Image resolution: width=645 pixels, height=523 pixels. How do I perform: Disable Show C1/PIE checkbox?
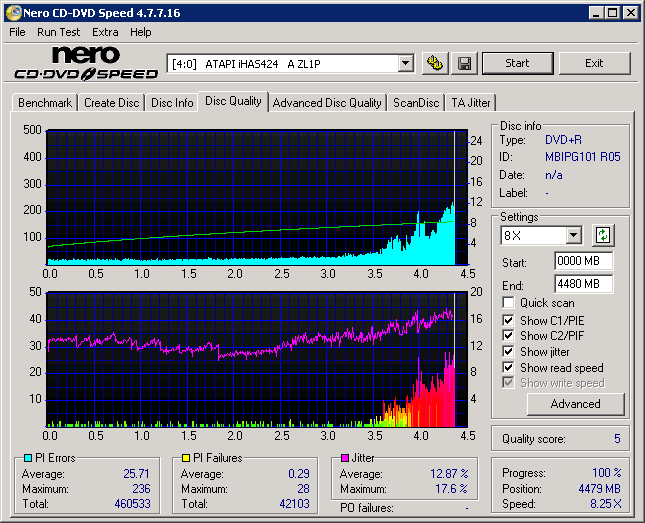click(x=509, y=320)
